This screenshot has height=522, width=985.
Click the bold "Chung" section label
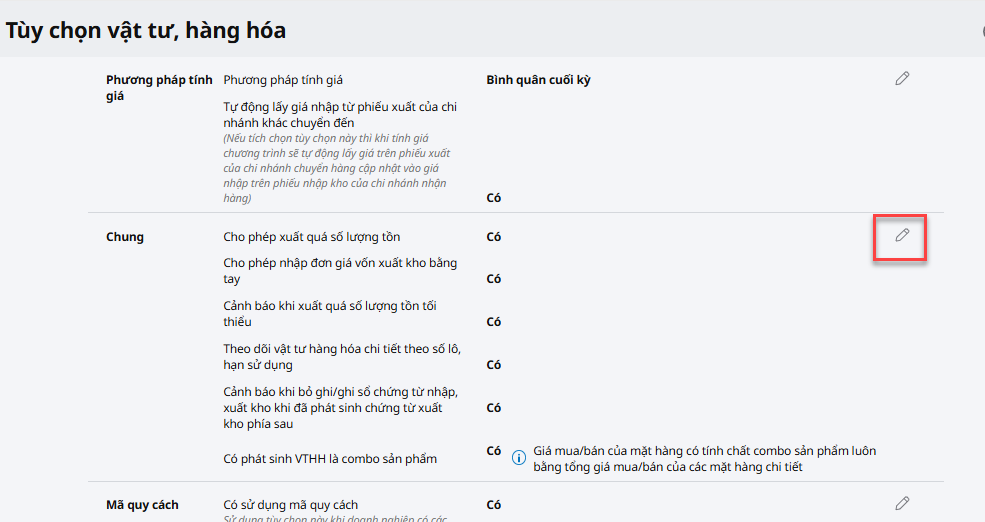click(x=125, y=237)
